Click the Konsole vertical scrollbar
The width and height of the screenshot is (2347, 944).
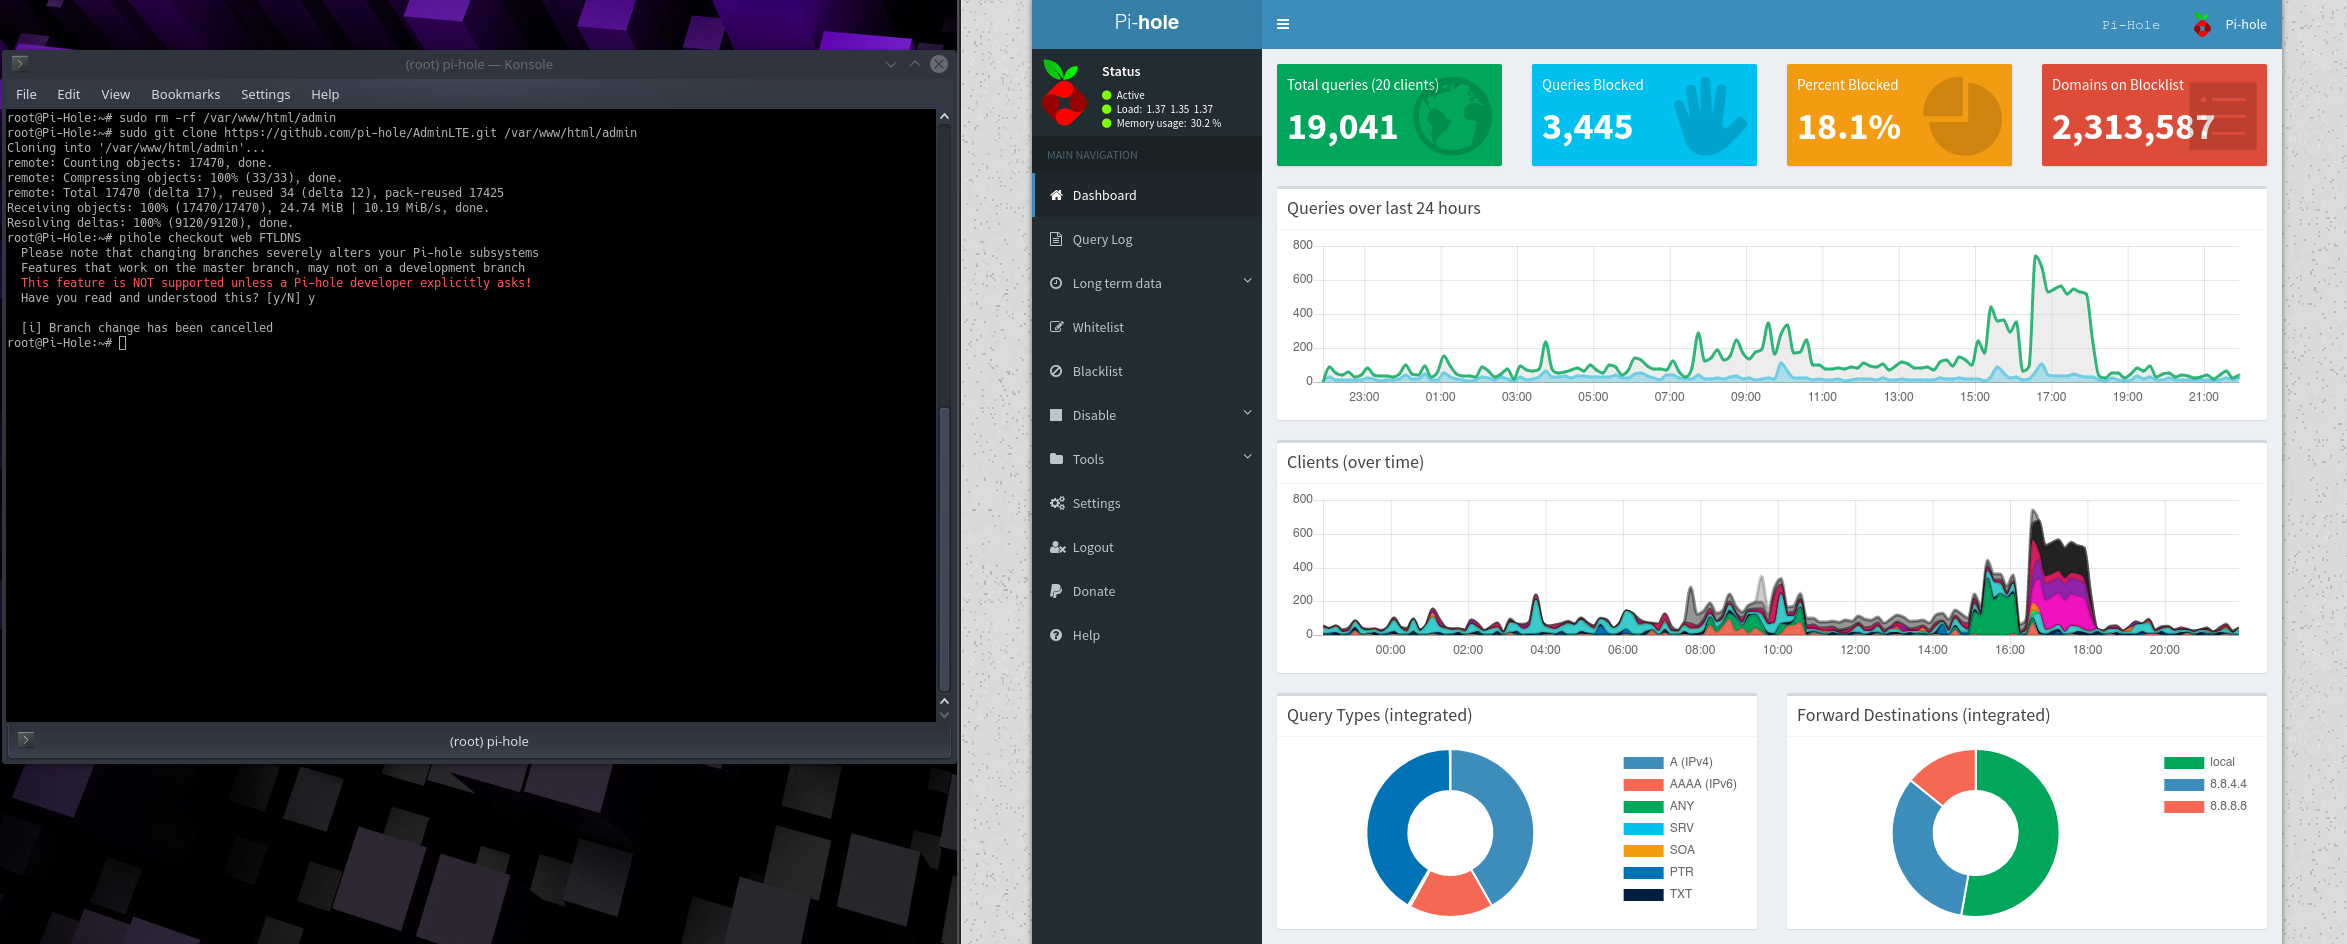tap(944, 548)
